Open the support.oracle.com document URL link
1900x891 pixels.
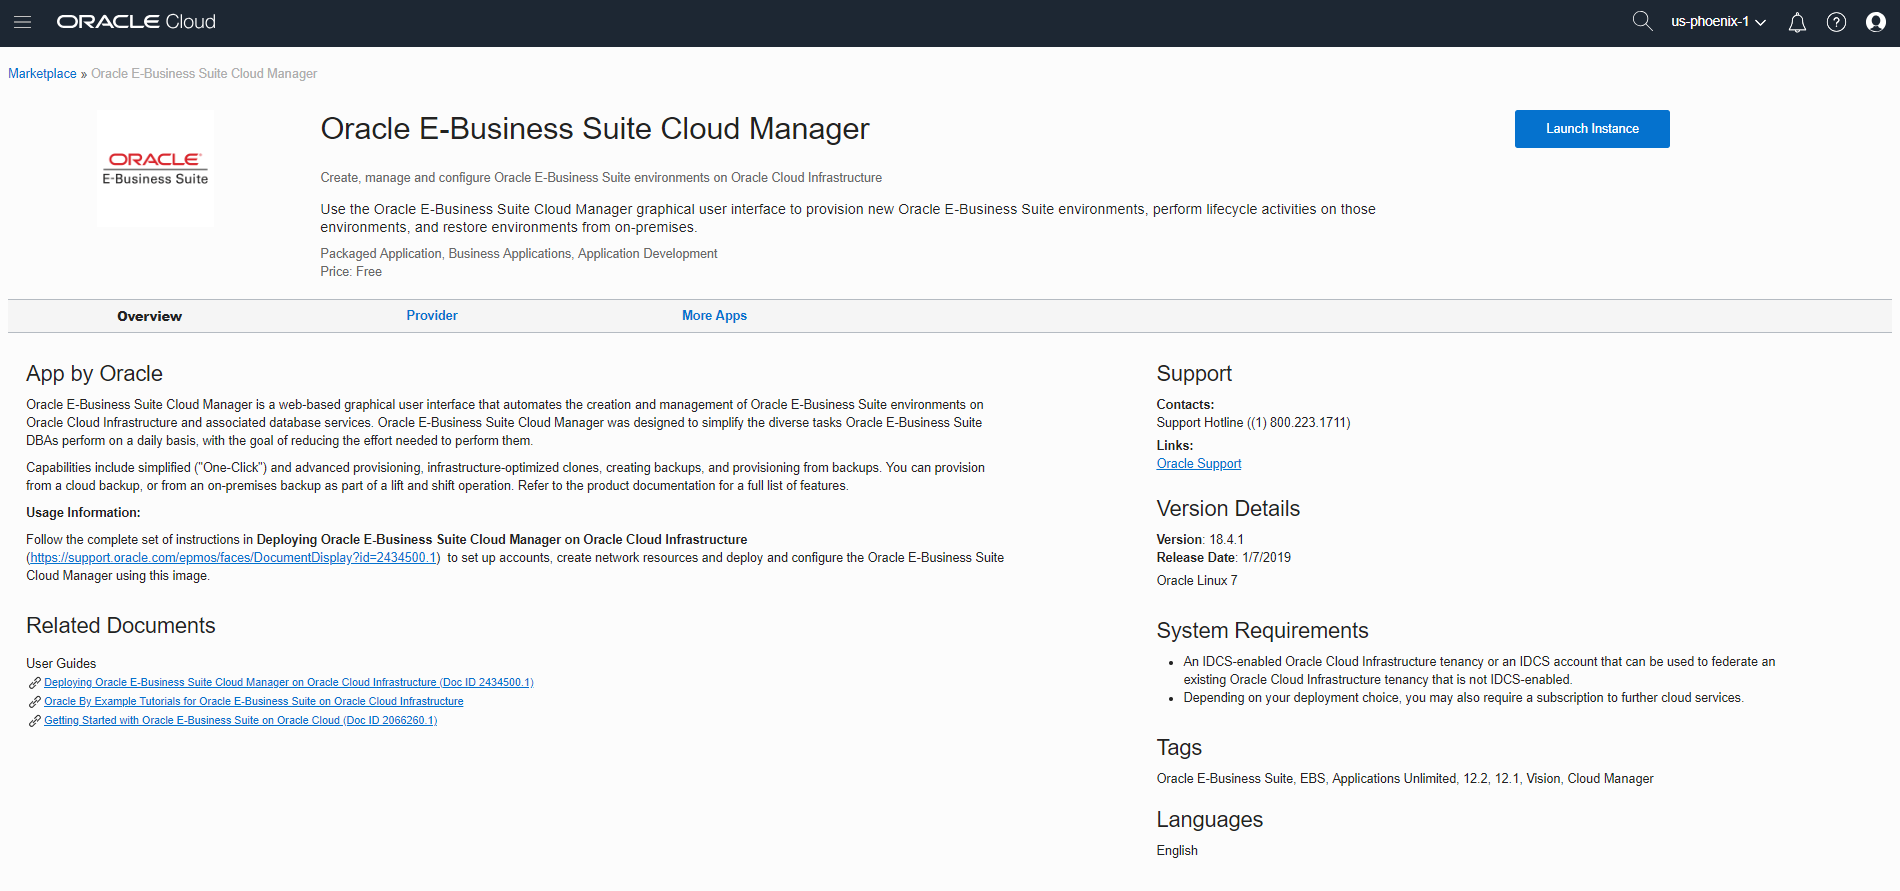[232, 558]
